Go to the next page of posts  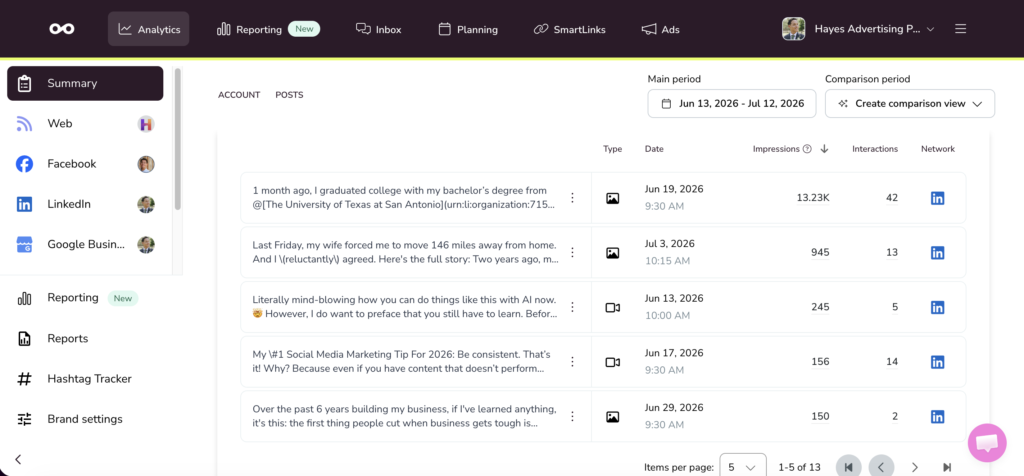click(914, 467)
